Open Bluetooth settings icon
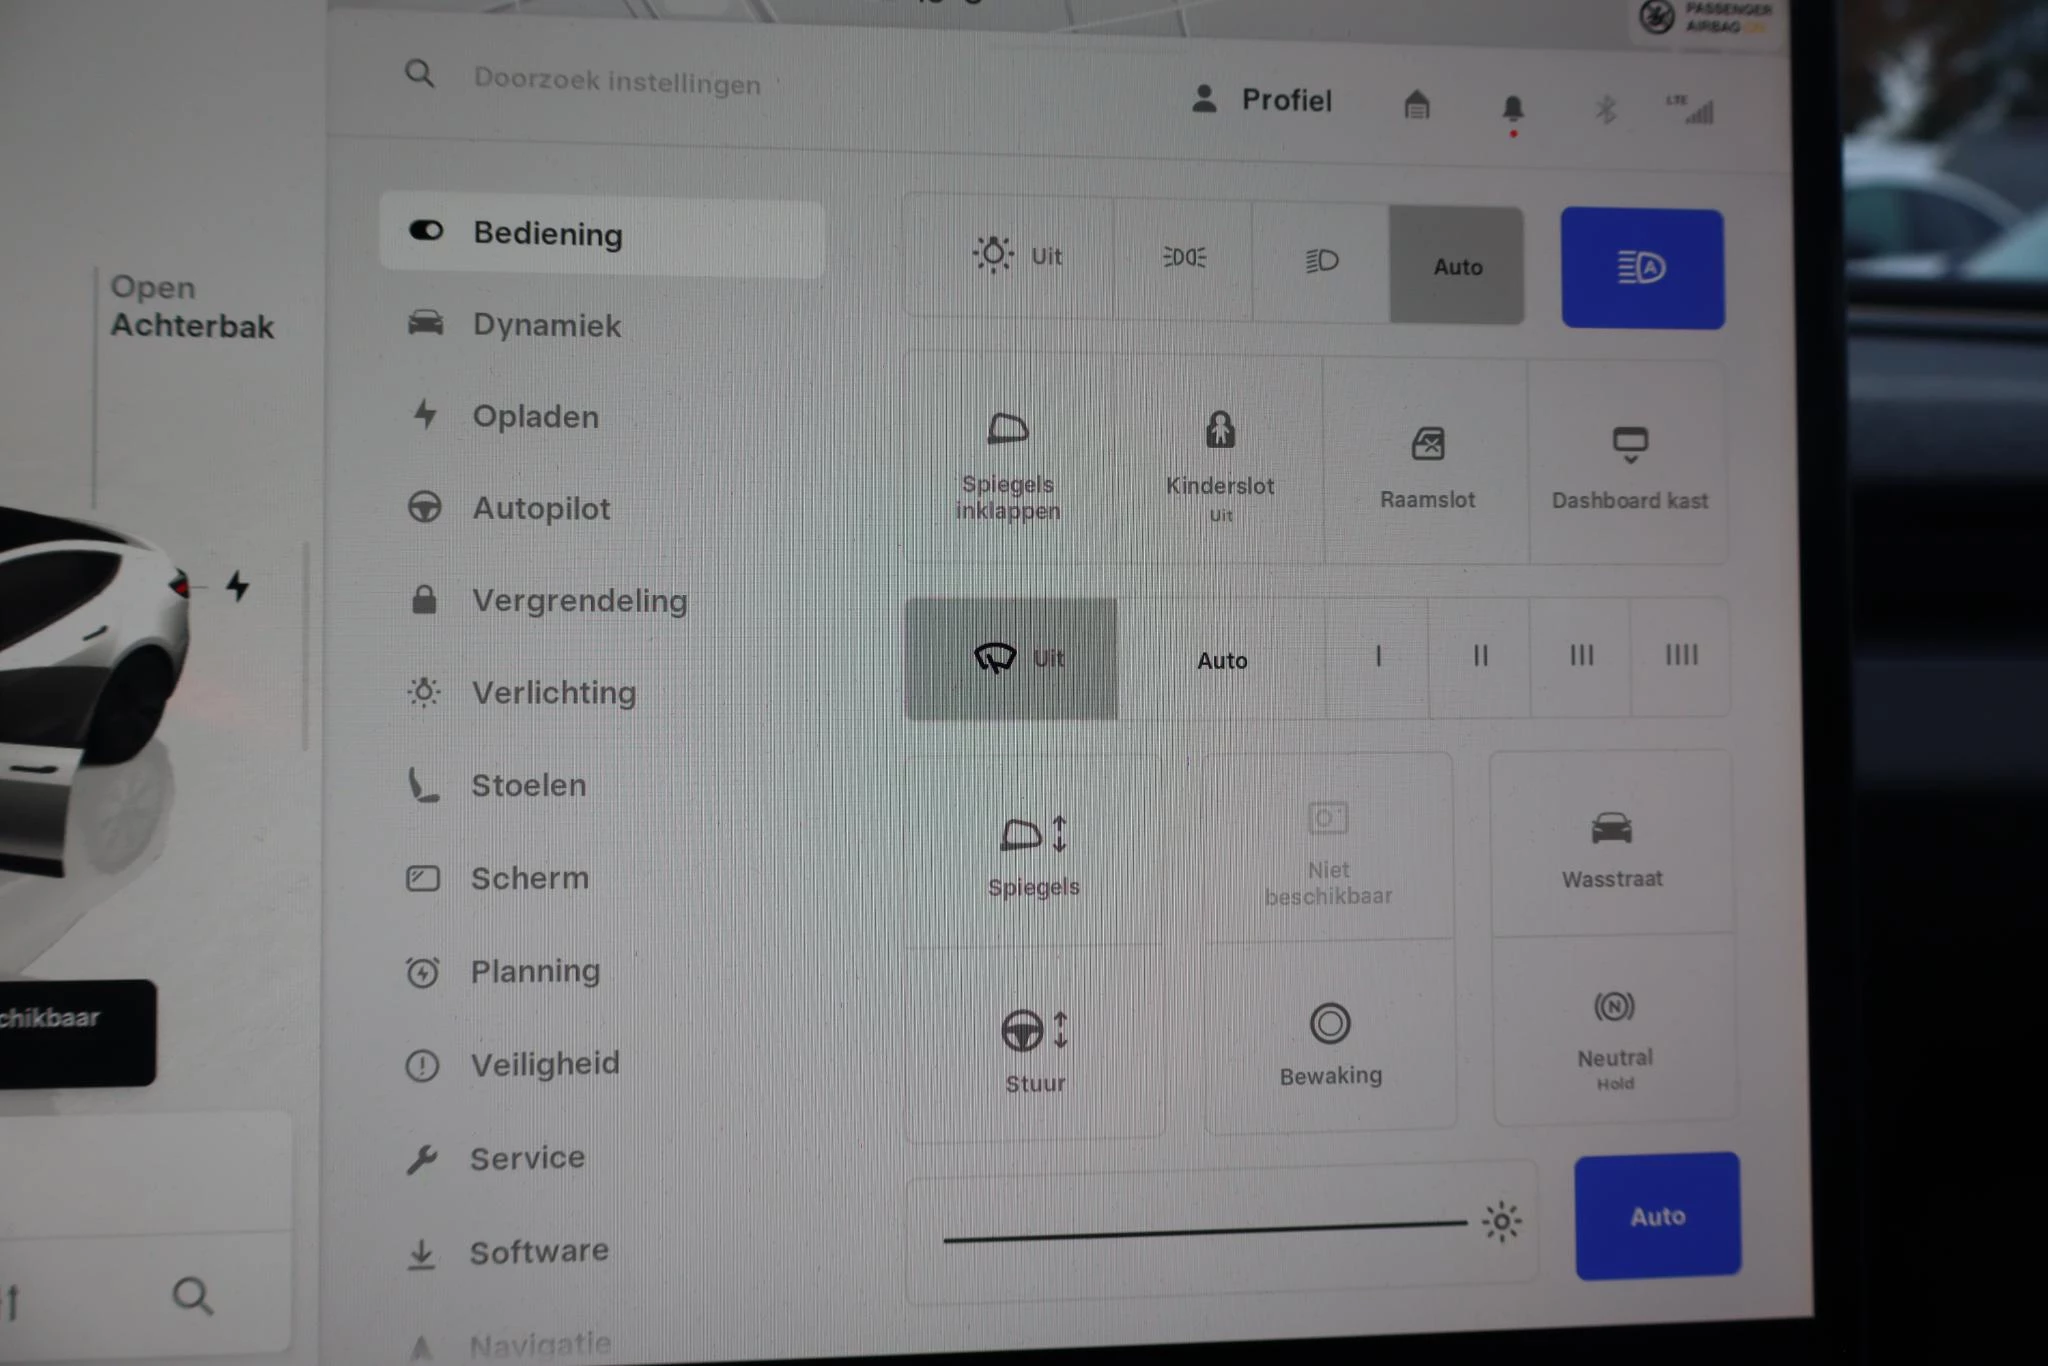This screenshot has width=2048, height=1366. tap(1605, 108)
